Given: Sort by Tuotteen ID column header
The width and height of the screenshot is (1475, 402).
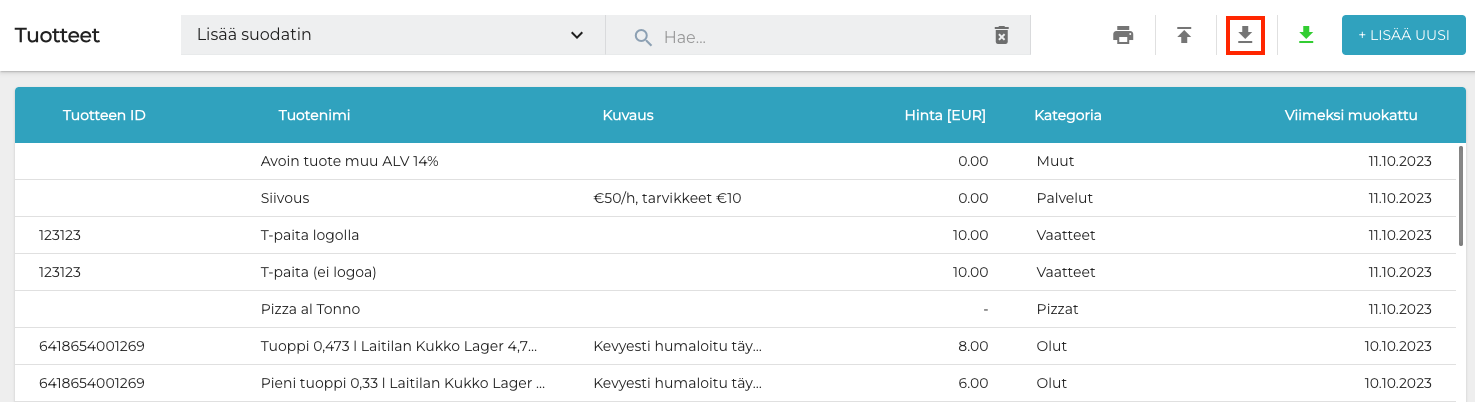Looking at the screenshot, I should pos(104,115).
